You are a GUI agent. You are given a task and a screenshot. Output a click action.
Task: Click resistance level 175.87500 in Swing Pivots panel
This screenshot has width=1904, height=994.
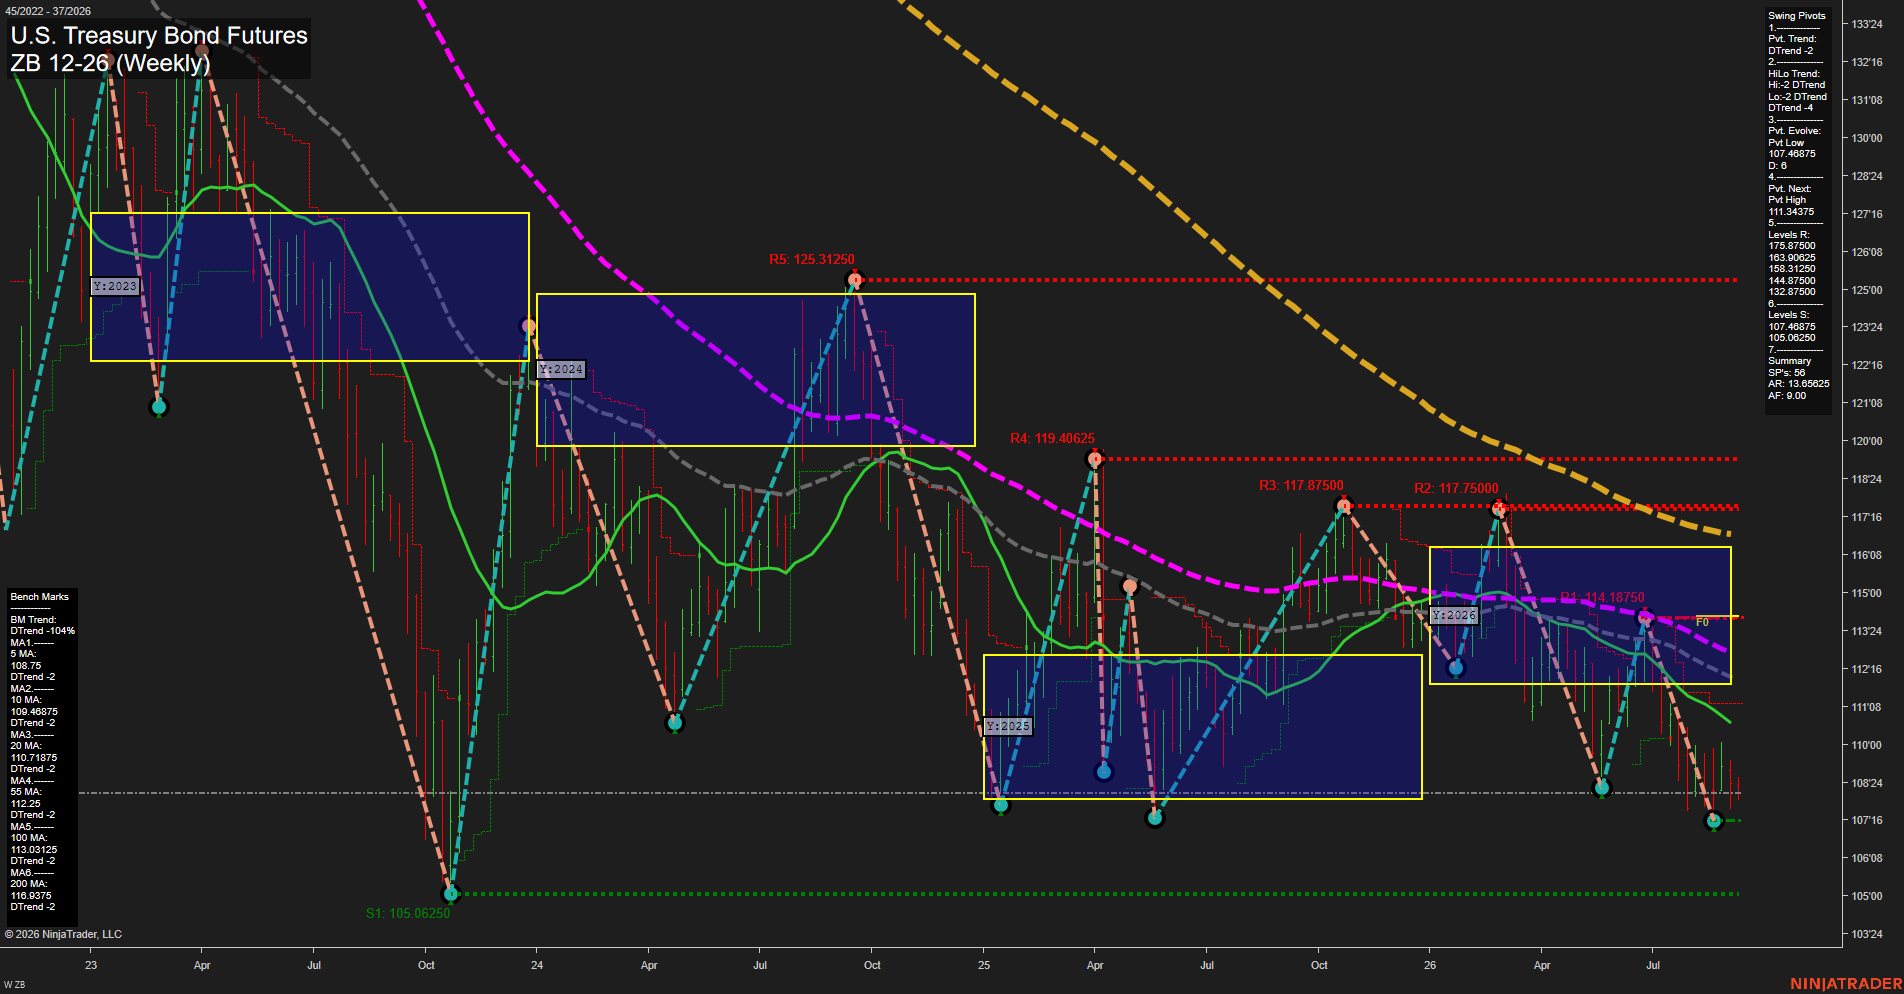(1792, 246)
